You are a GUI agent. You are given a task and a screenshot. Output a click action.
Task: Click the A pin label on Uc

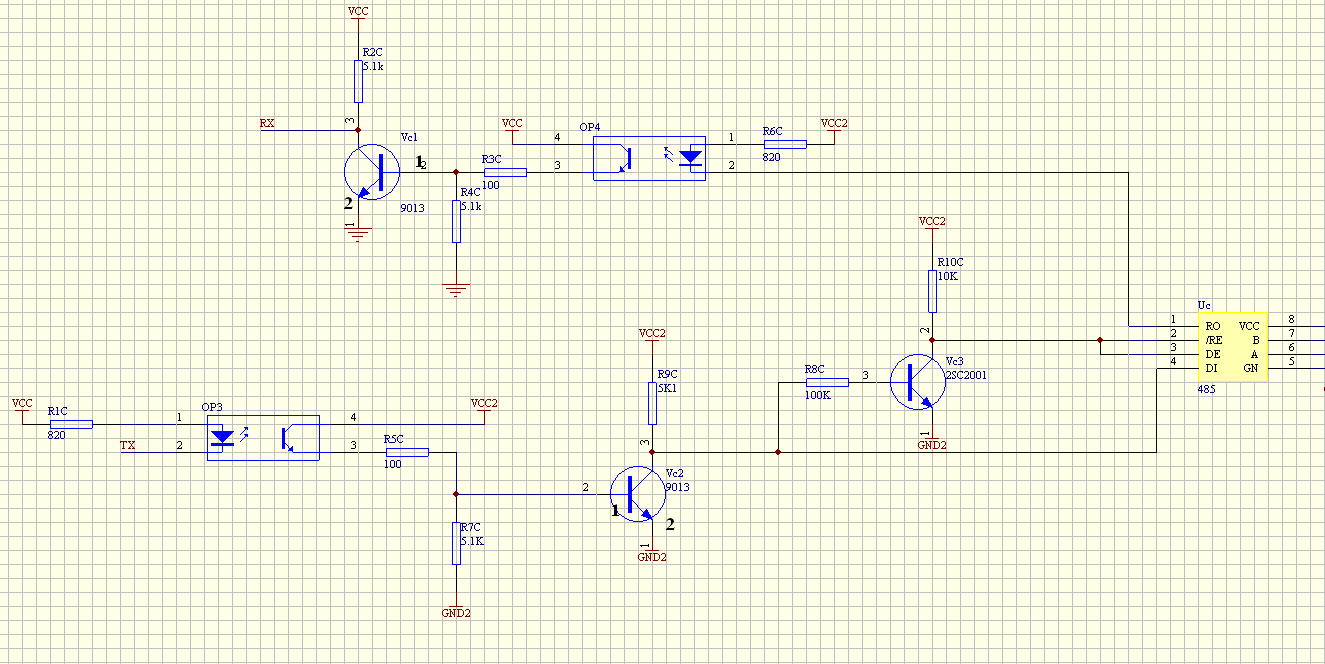(x=1255, y=354)
